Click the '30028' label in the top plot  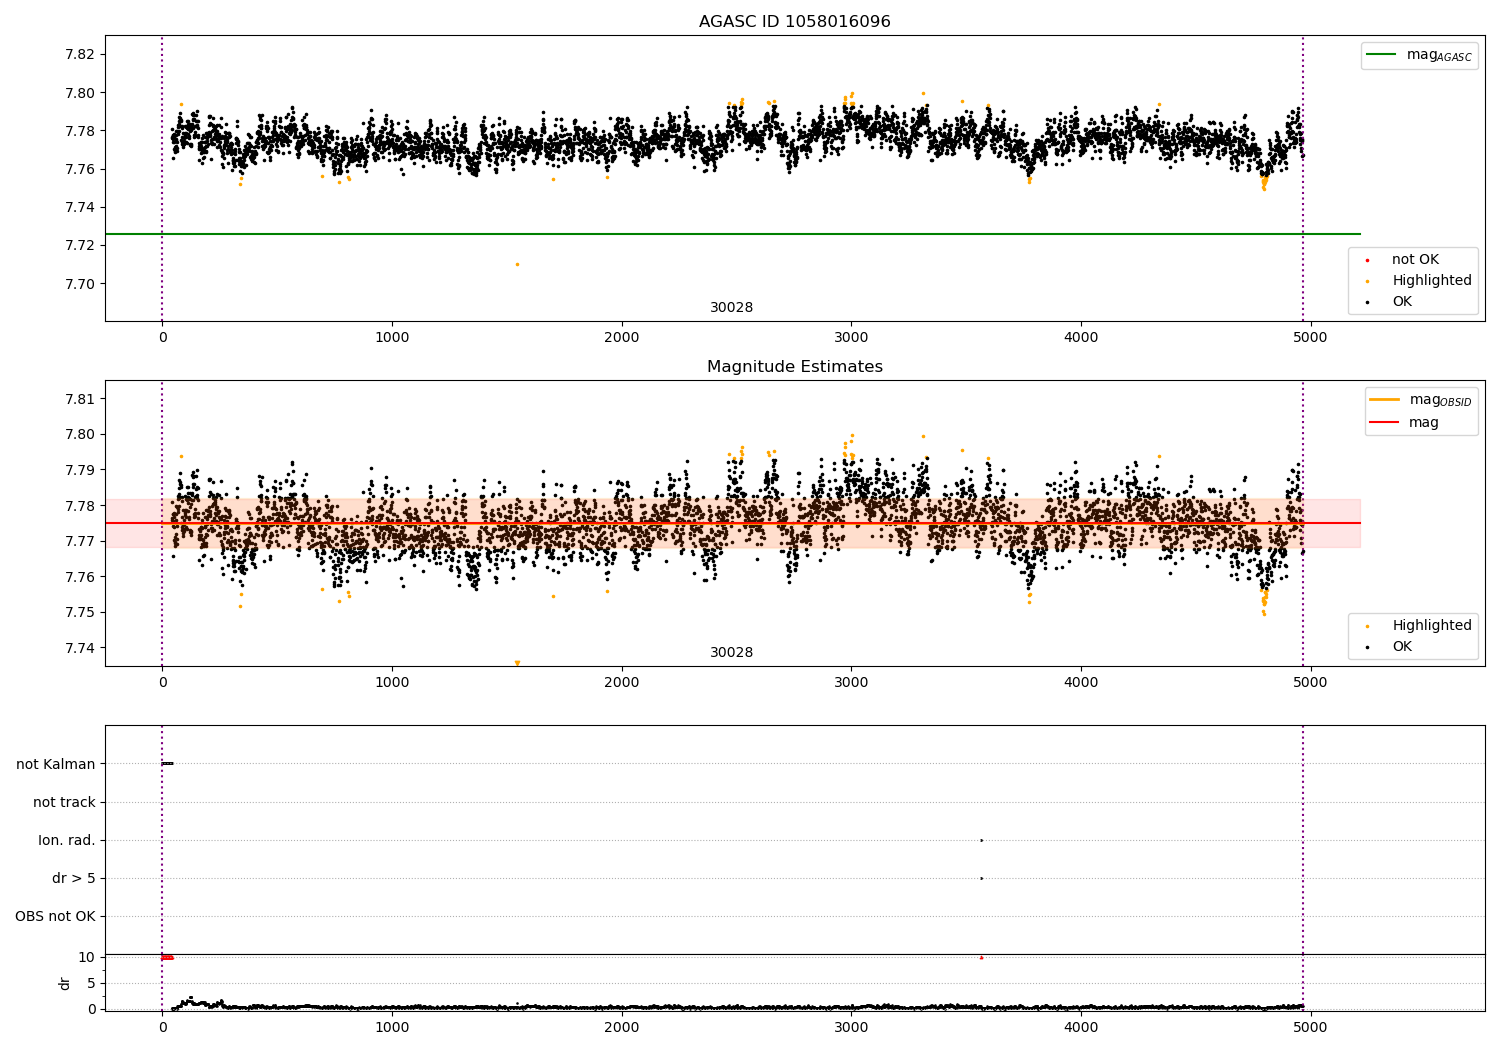click(x=732, y=308)
